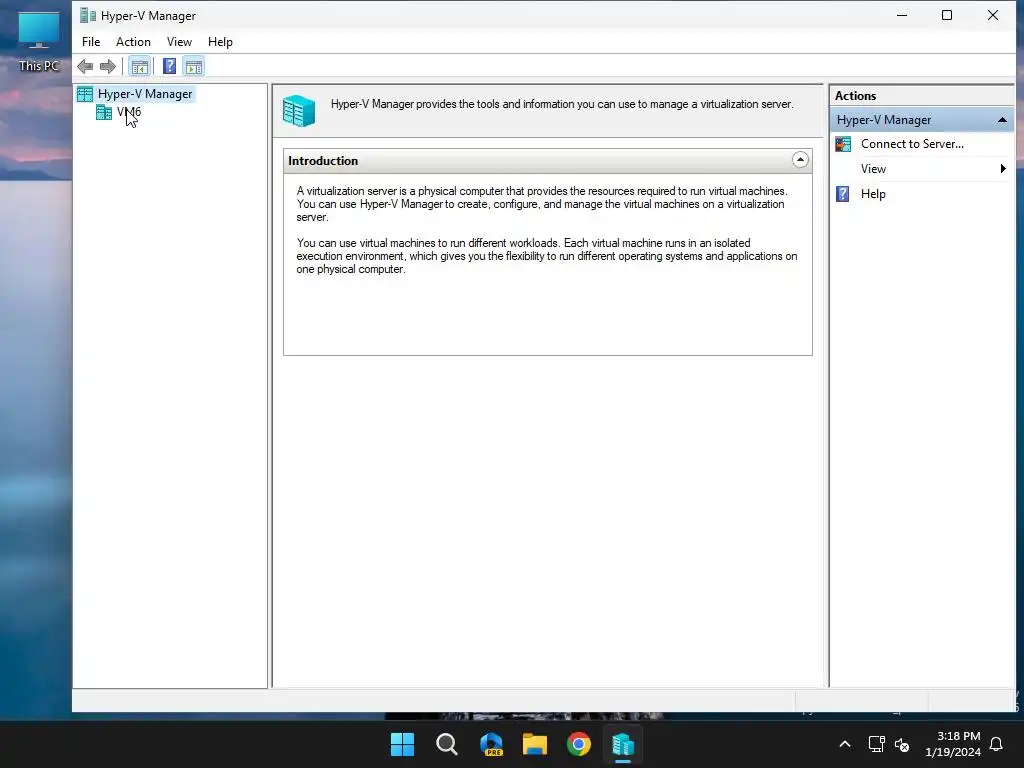Open the View menu in menu bar
This screenshot has height=768, width=1024.
point(179,42)
